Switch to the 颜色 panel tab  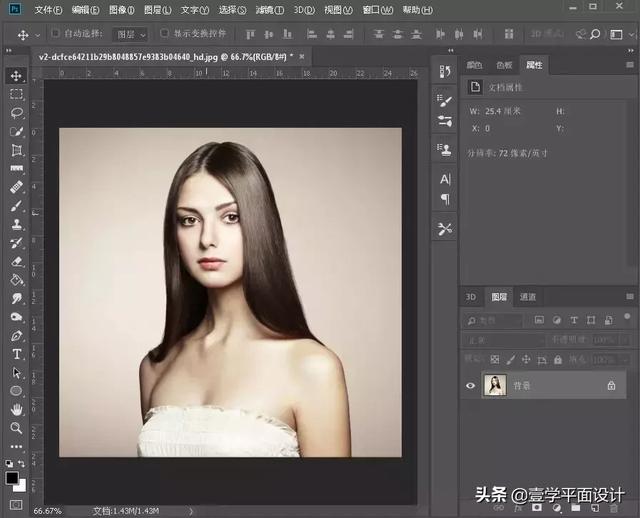click(475, 65)
